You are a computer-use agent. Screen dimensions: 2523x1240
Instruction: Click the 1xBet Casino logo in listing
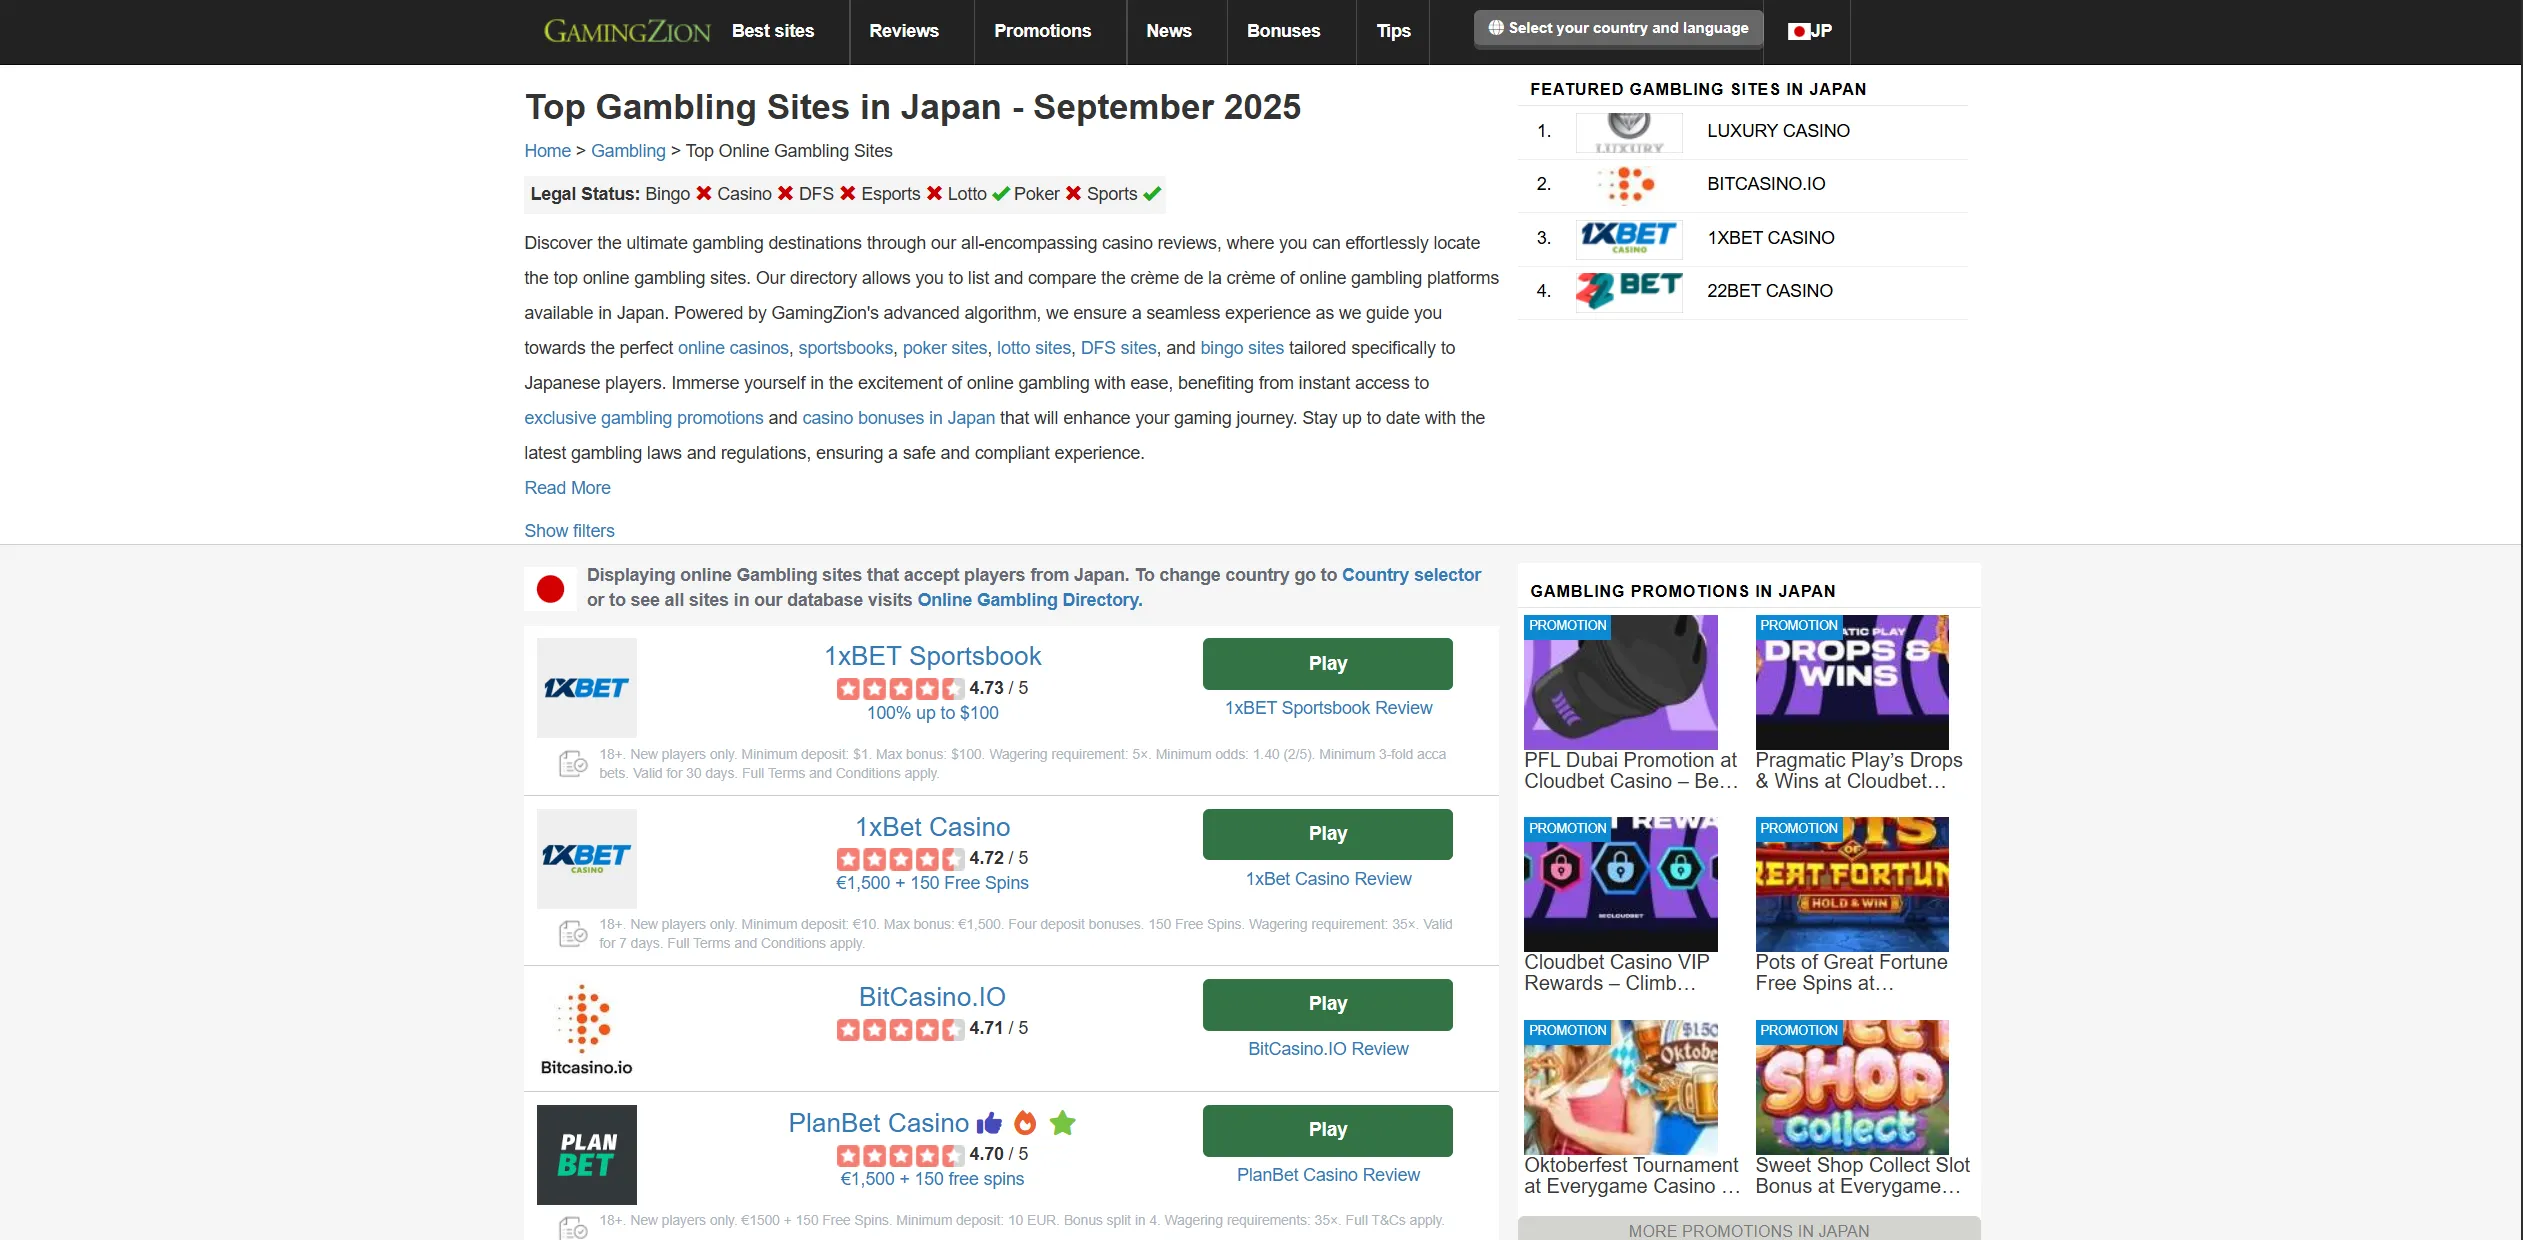[587, 858]
